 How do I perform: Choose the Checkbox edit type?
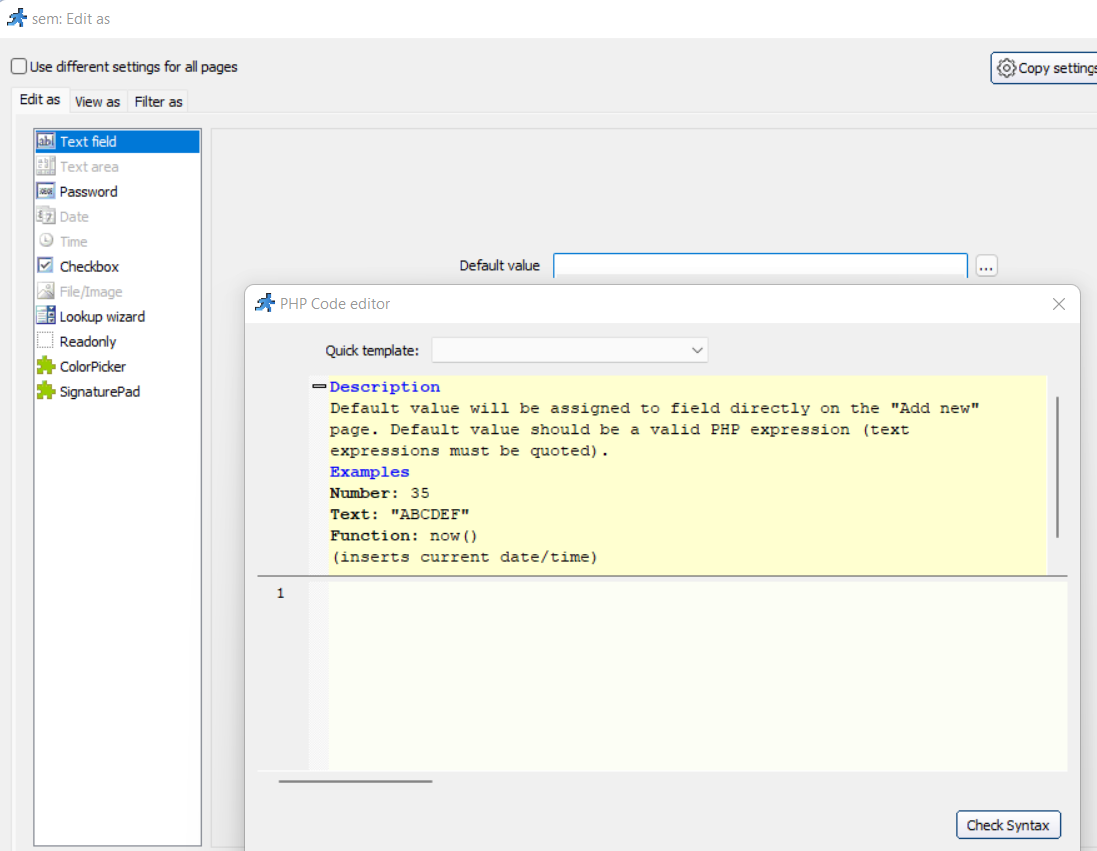click(86, 266)
